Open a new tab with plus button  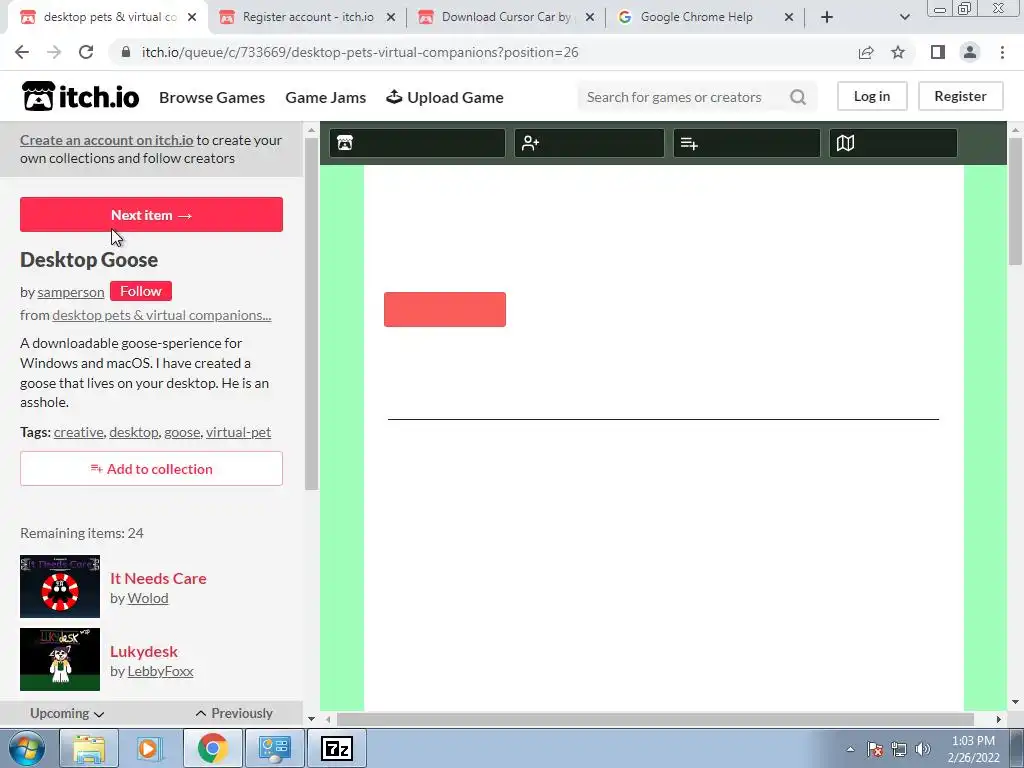827,17
